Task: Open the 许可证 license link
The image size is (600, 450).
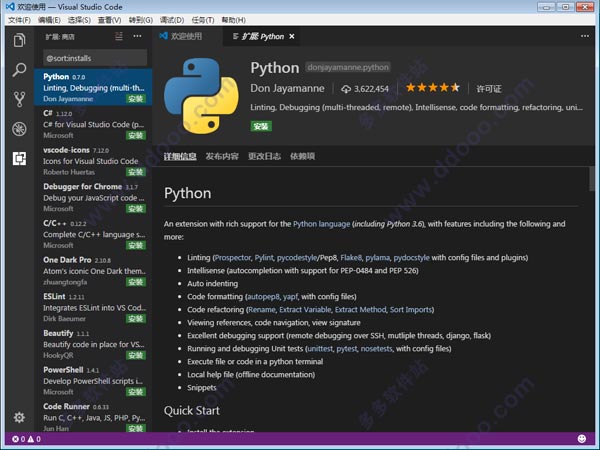Action: [489, 89]
